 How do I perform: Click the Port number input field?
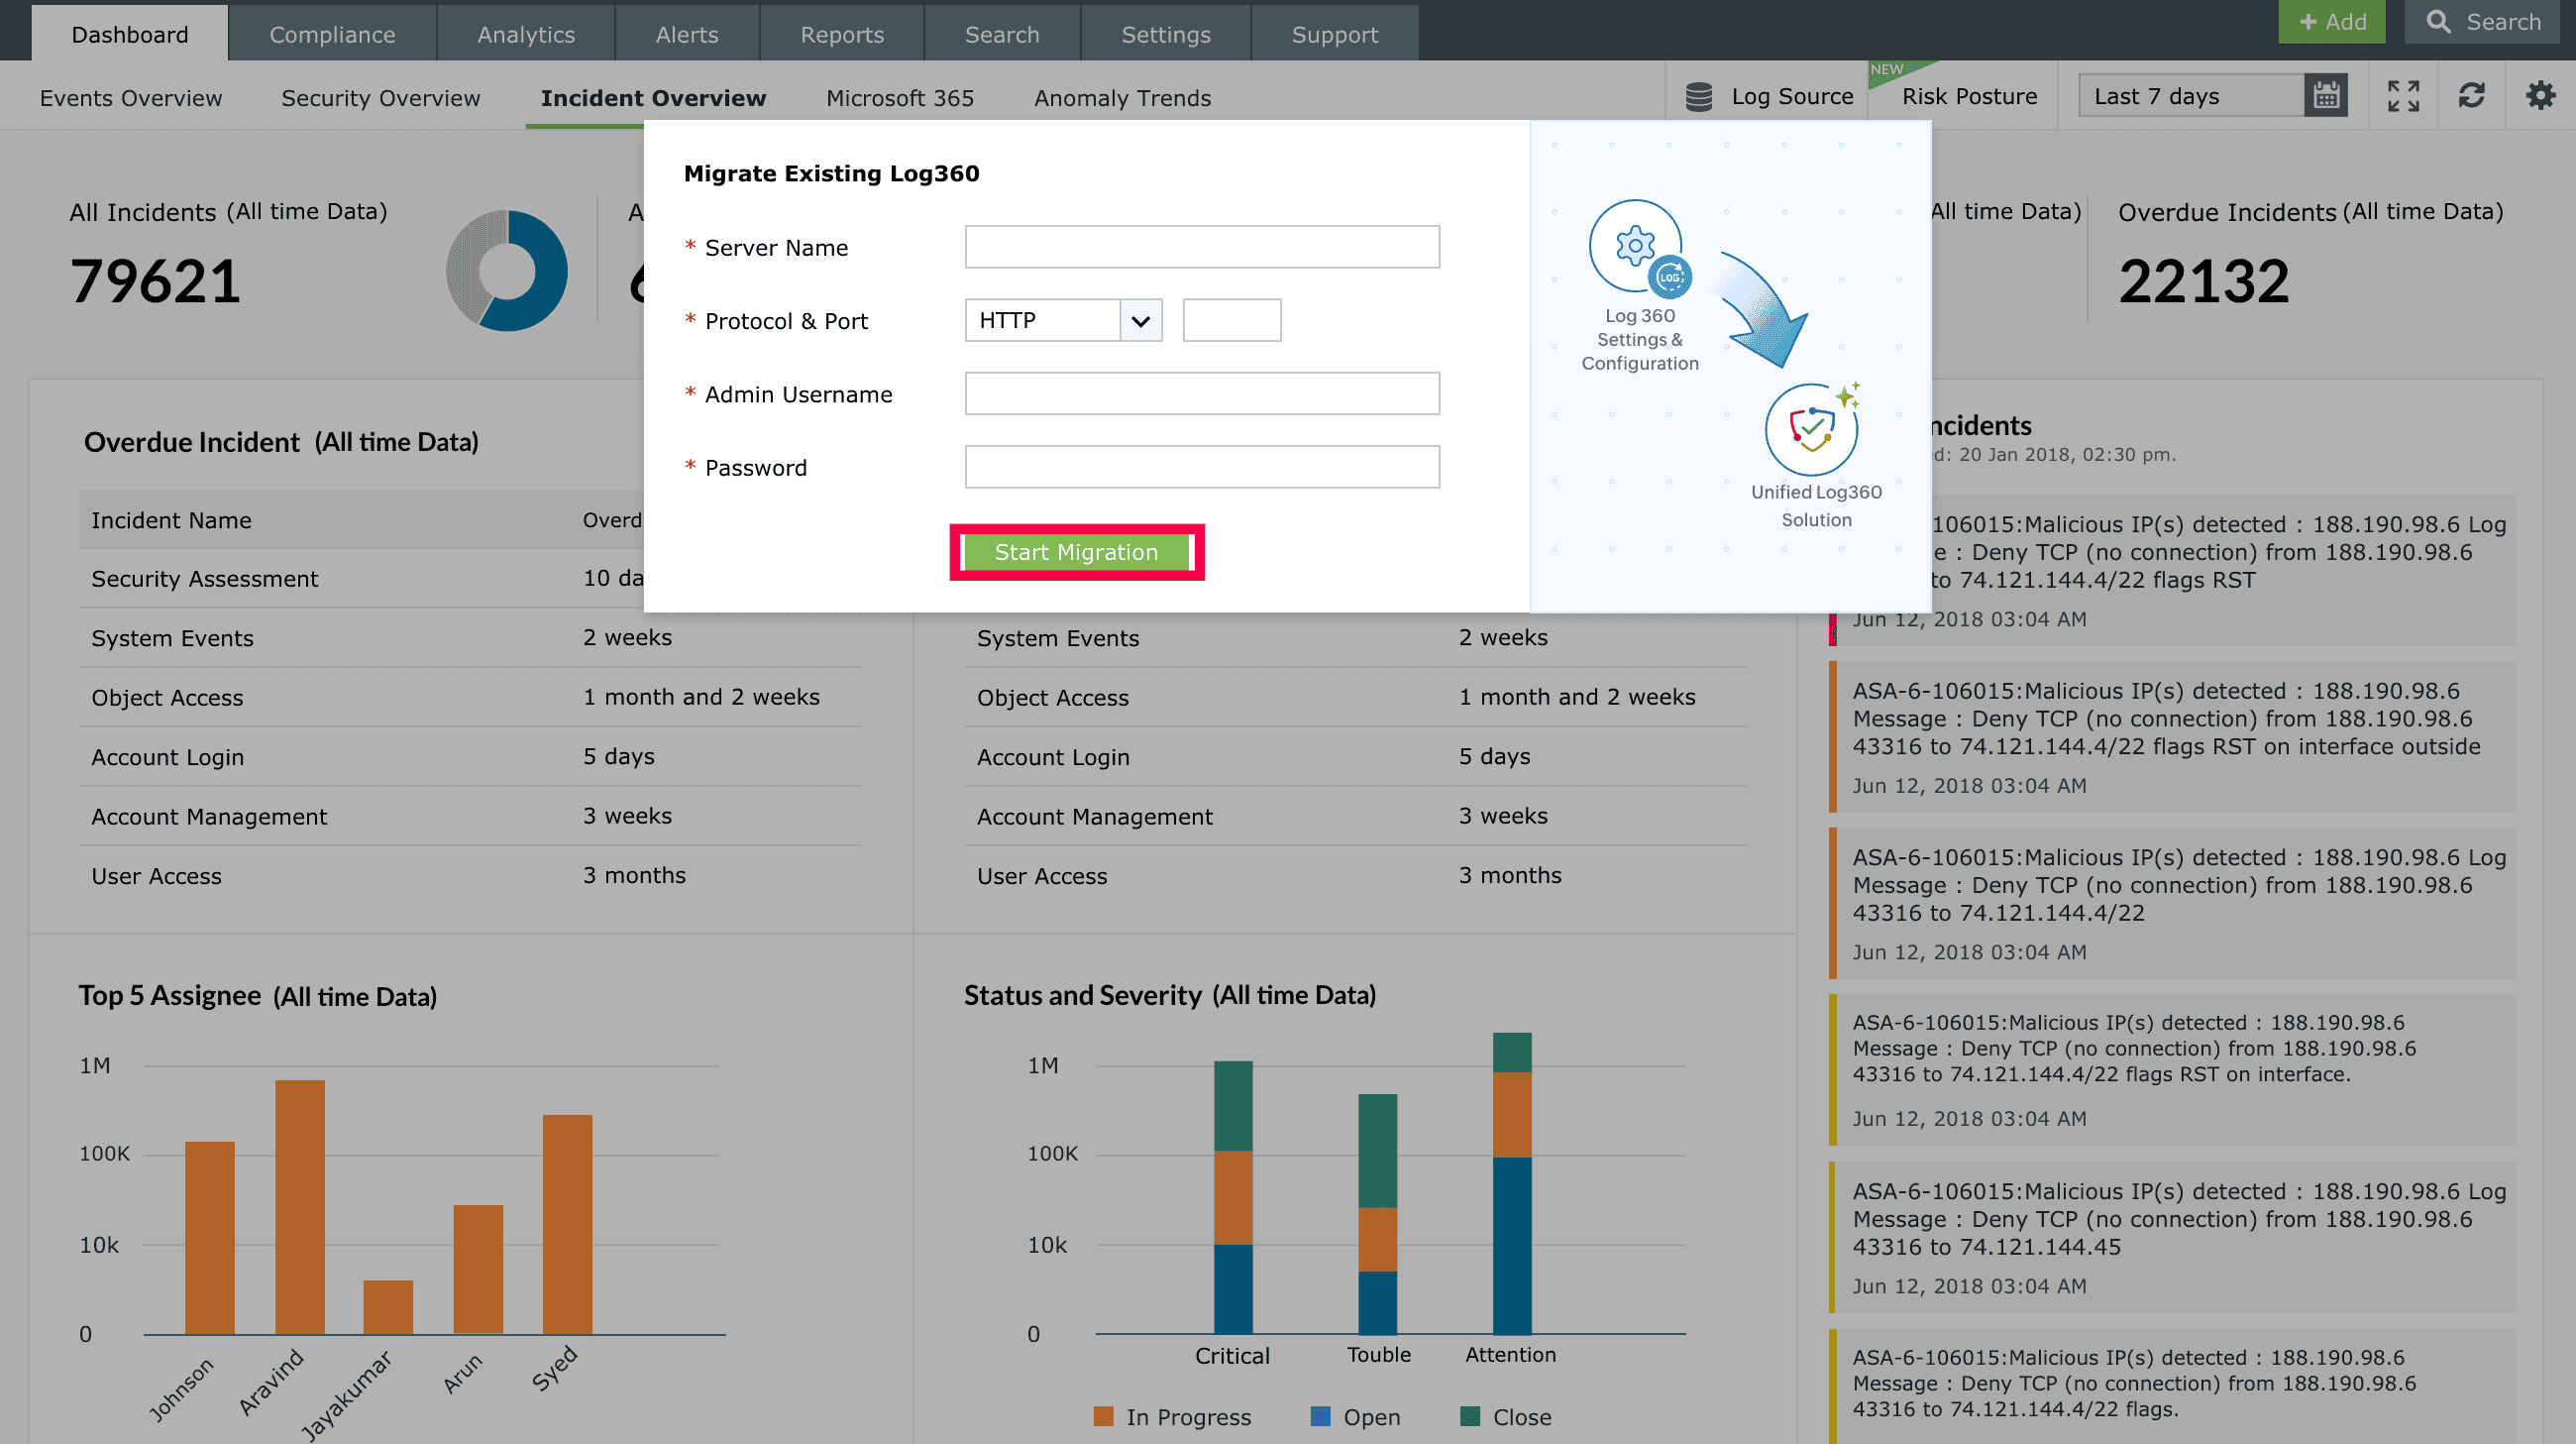click(x=1232, y=320)
